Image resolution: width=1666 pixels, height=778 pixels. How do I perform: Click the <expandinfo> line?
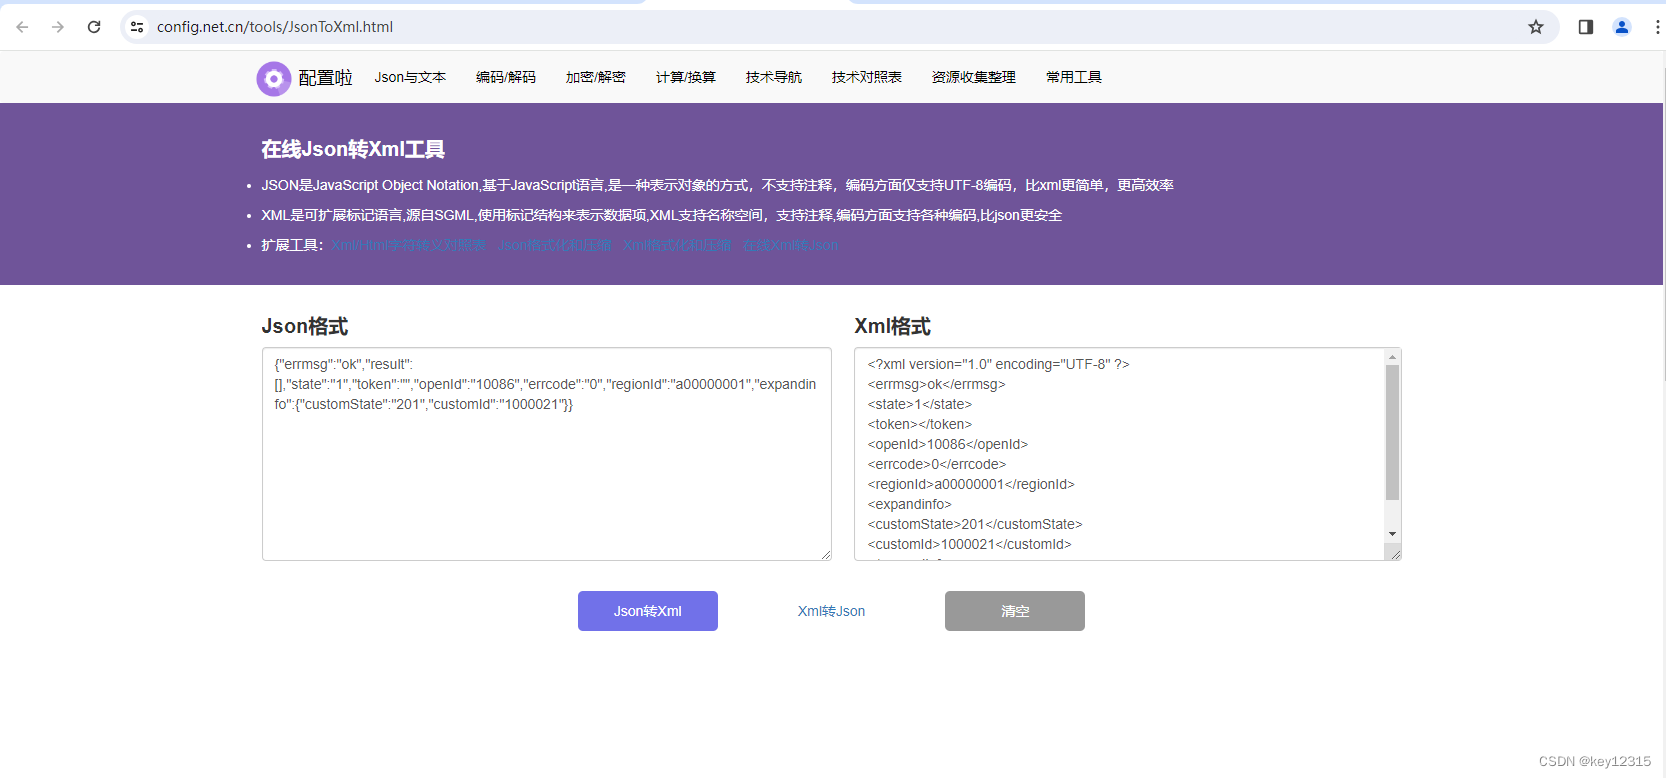(910, 504)
